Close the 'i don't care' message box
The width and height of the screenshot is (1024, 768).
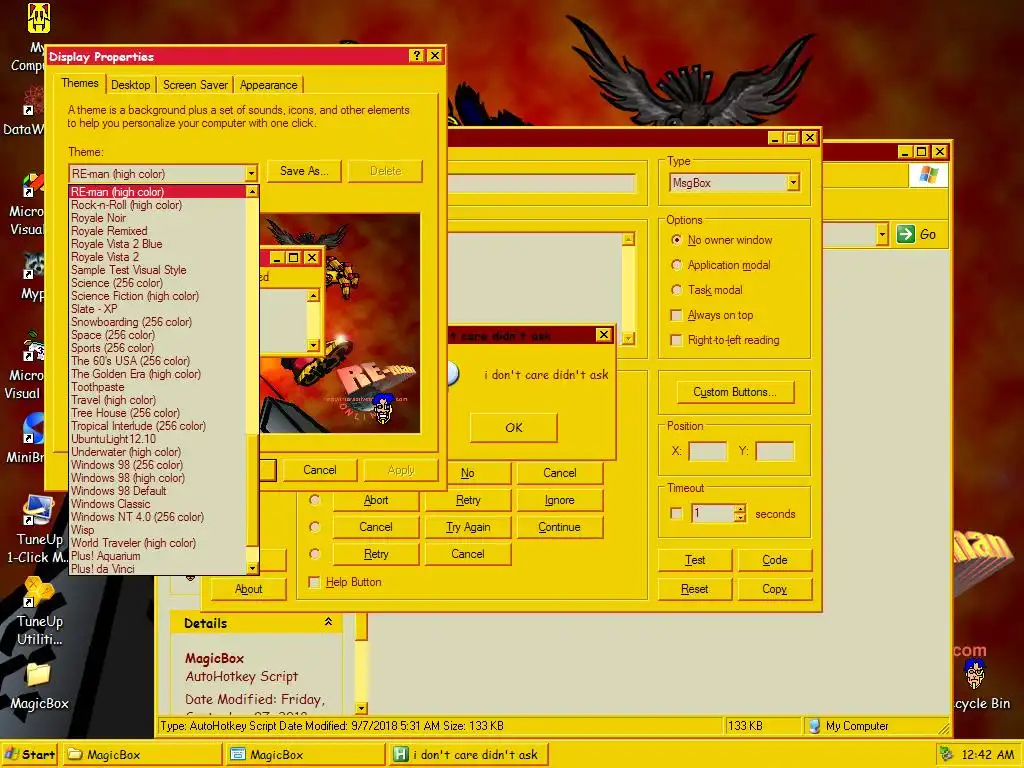(603, 335)
